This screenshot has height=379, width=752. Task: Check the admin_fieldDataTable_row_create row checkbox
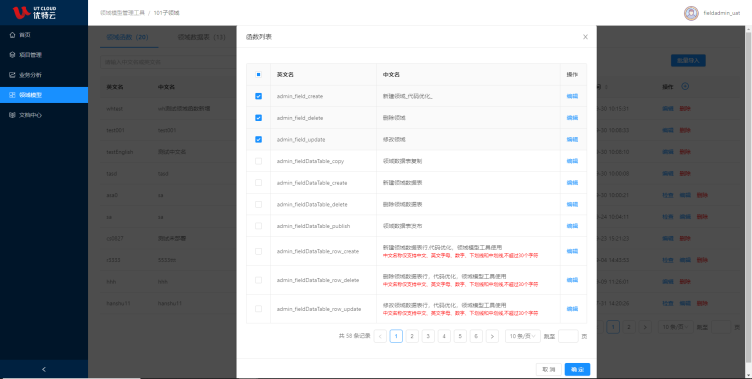(x=258, y=251)
